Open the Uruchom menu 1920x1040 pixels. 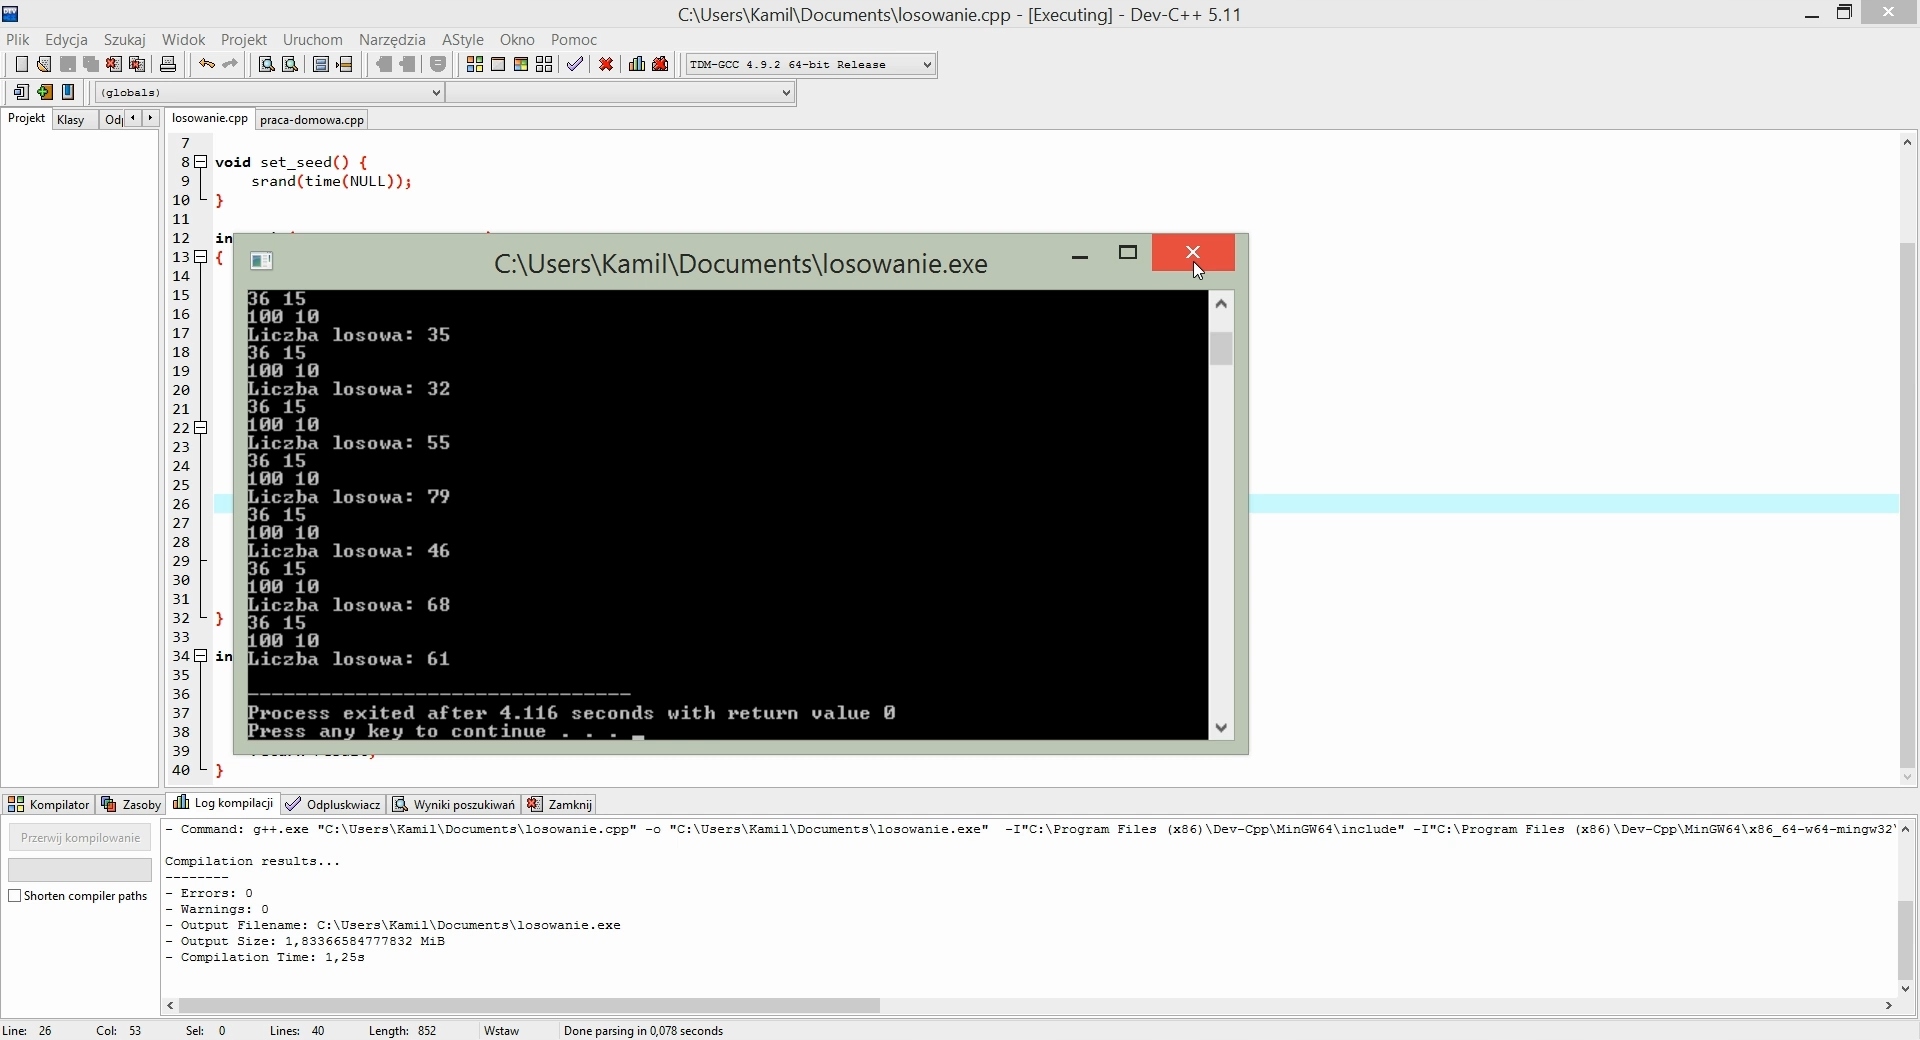(312, 40)
